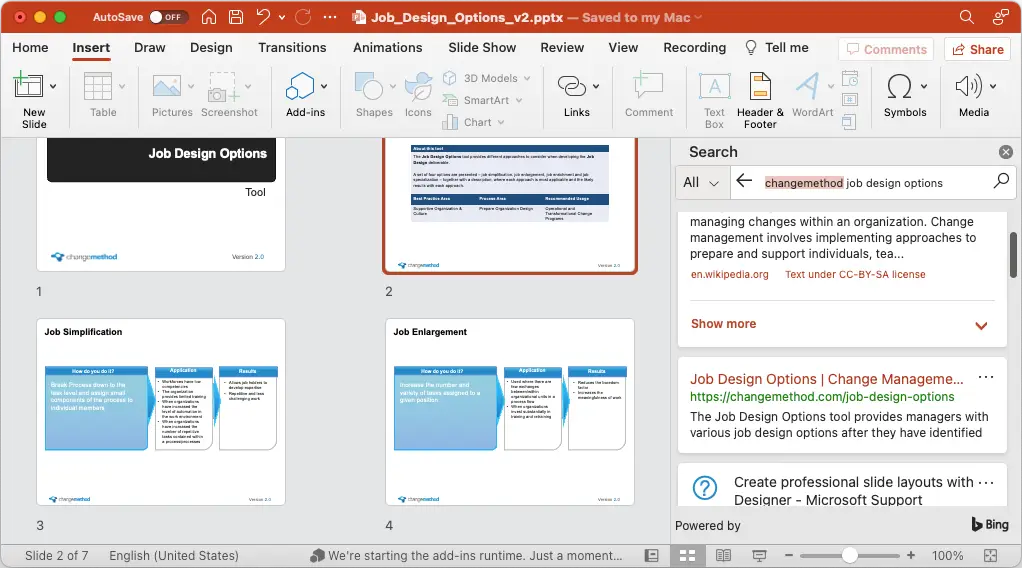Open the Add-ins hexagon icon
This screenshot has width=1022, height=568.
(300, 86)
